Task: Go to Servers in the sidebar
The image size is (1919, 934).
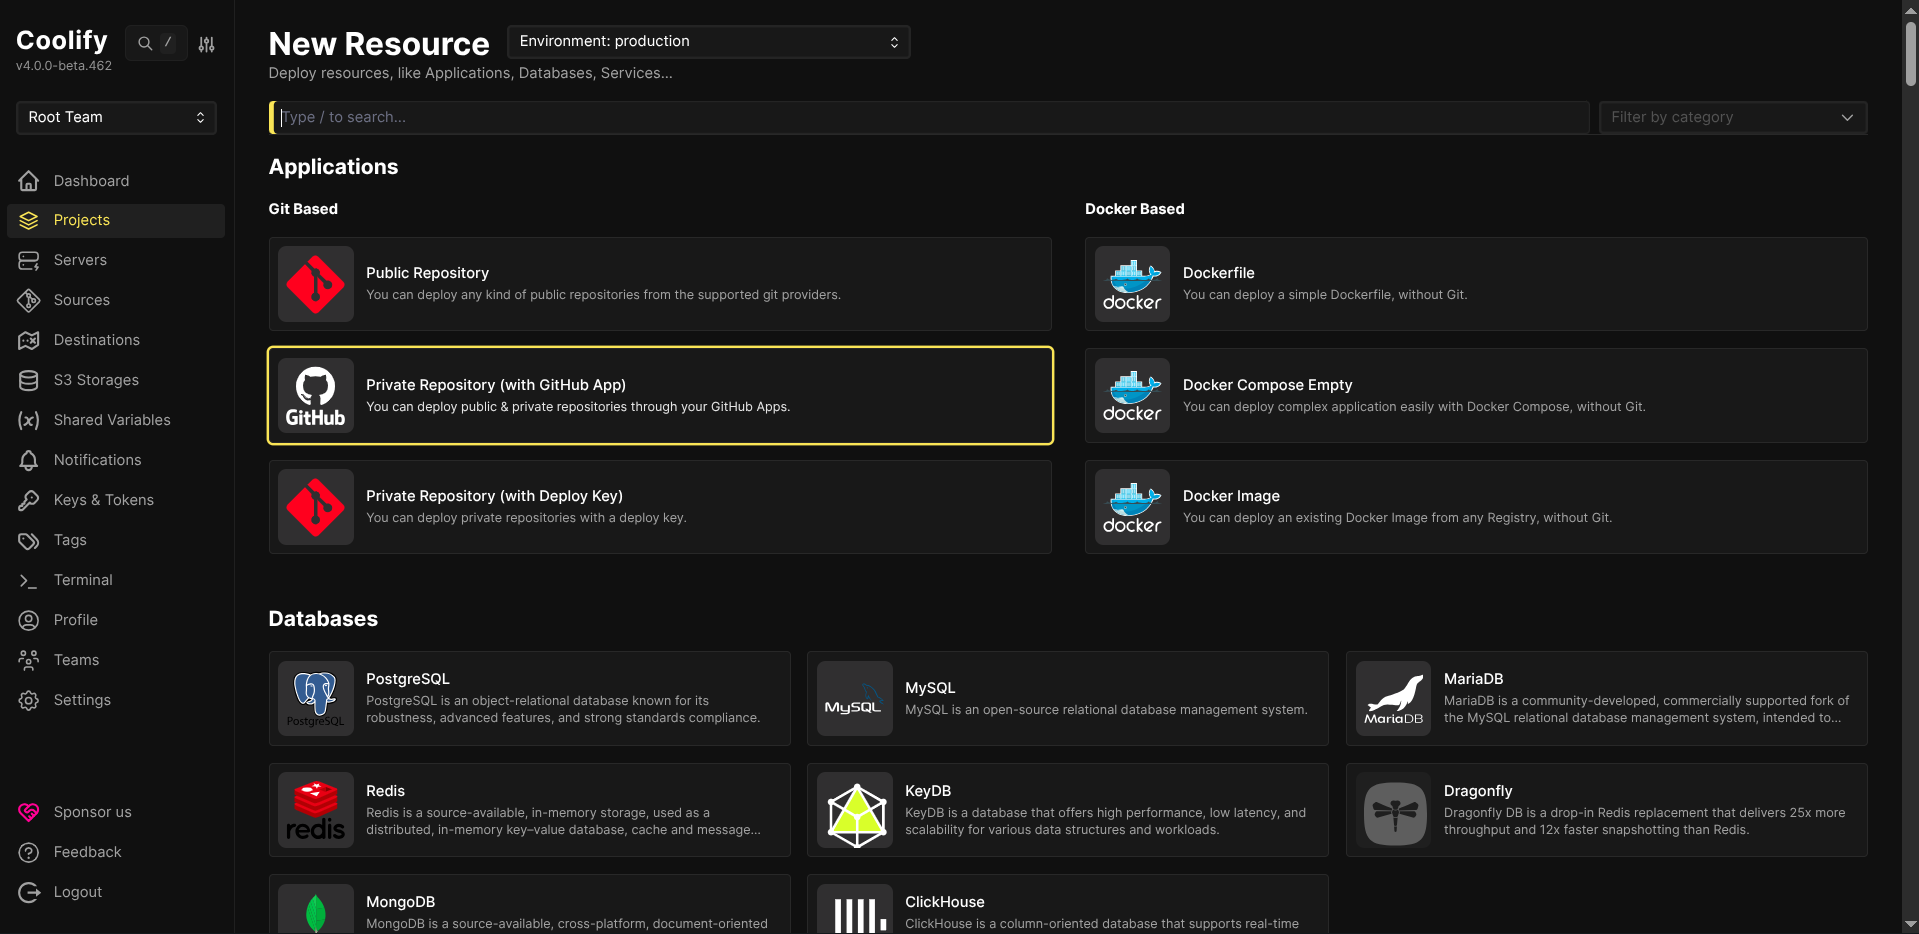Action: coord(80,260)
